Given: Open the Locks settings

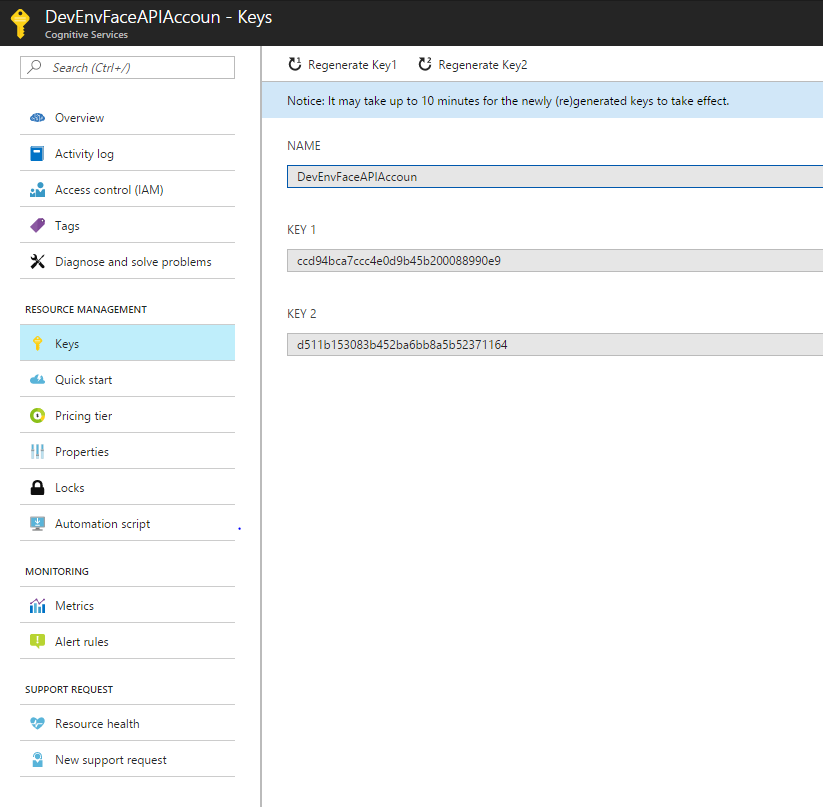Looking at the screenshot, I should pos(128,487).
